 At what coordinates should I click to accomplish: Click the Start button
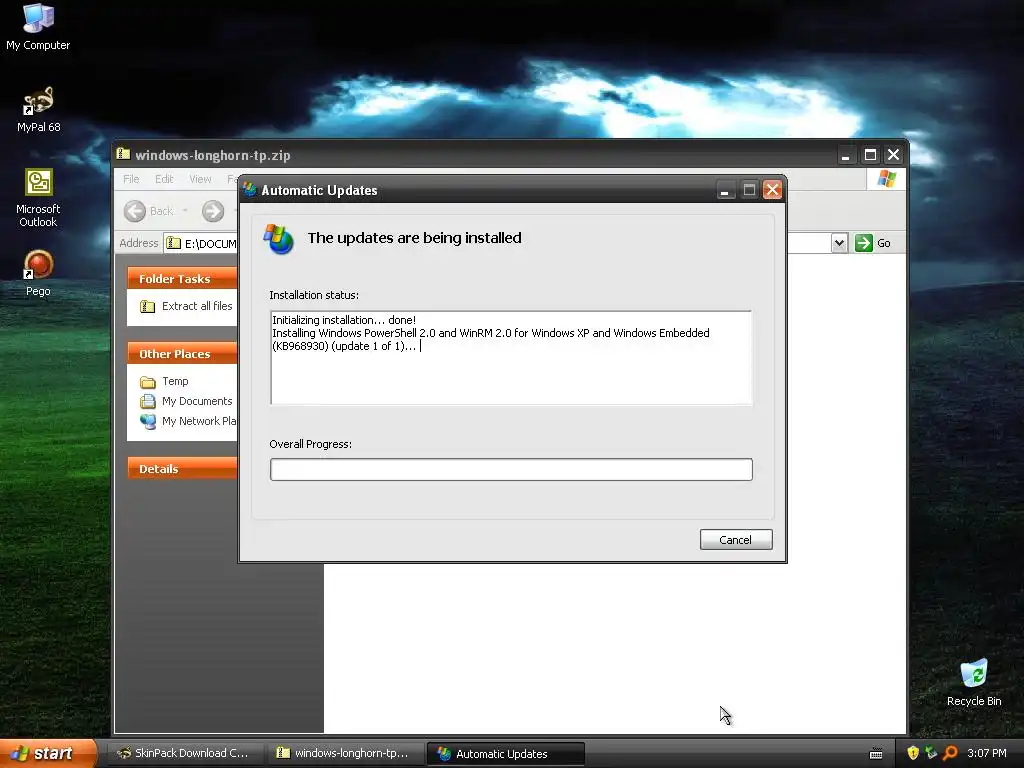pos(48,753)
